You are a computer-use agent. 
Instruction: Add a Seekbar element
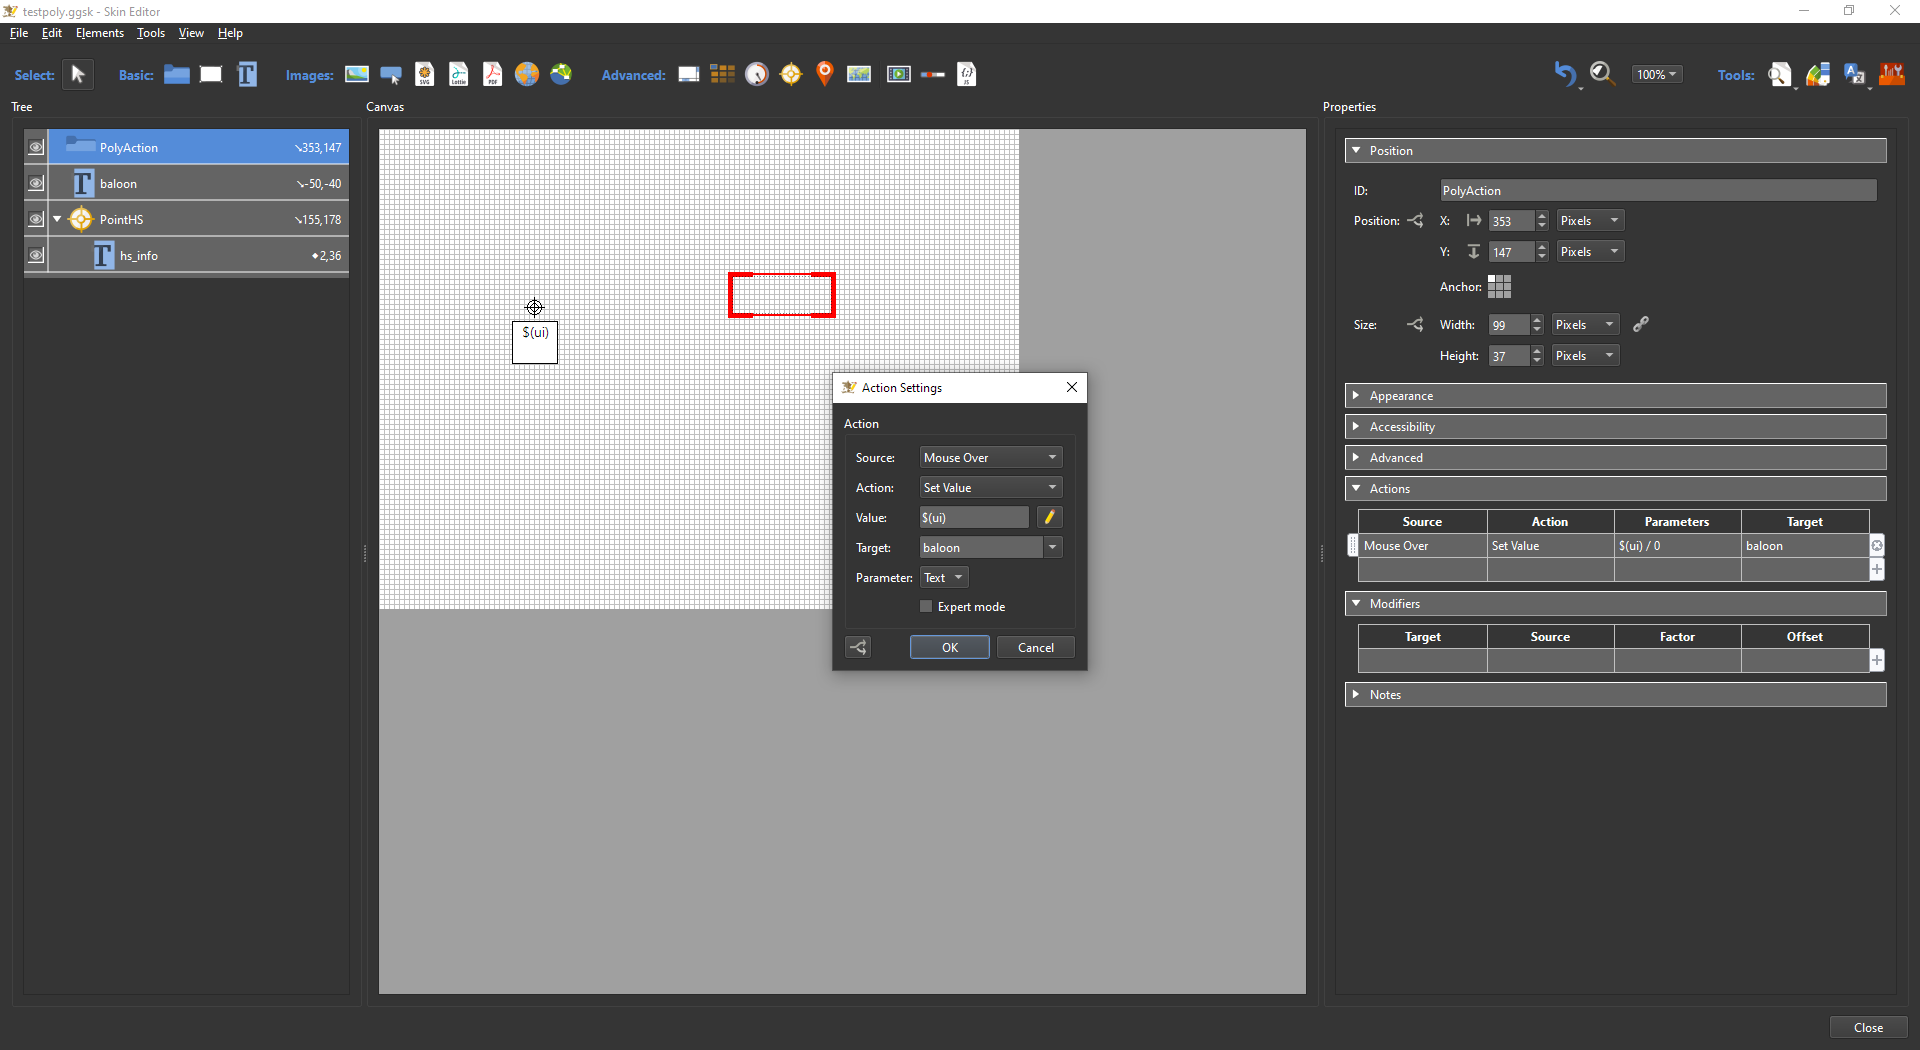tap(933, 74)
